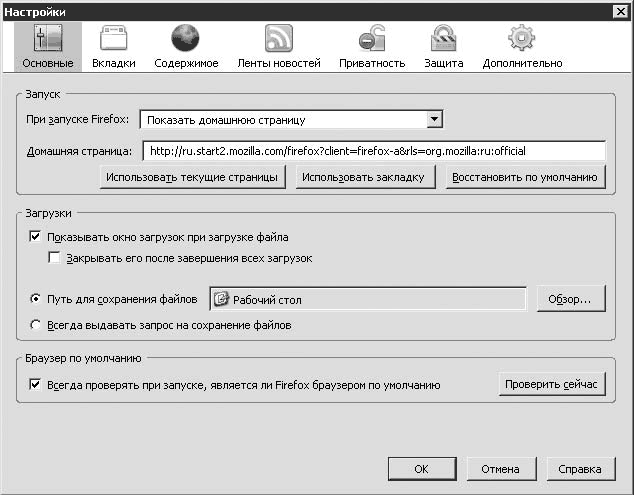634x495 pixels.
Task: Enable Закрывать его после завершения загрузок
Action: (x=54, y=258)
